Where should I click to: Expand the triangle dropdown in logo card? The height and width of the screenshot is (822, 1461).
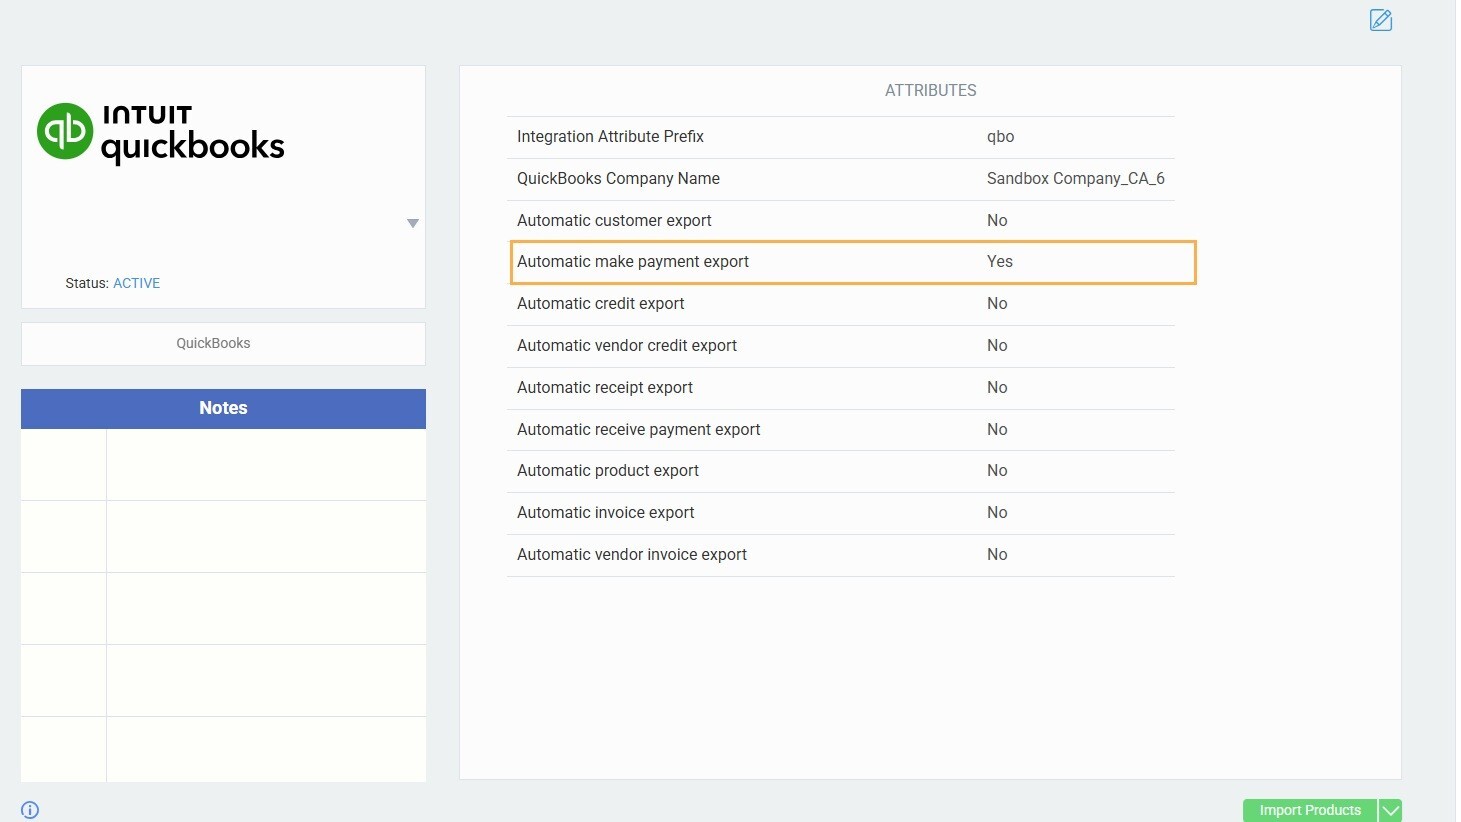tap(412, 224)
